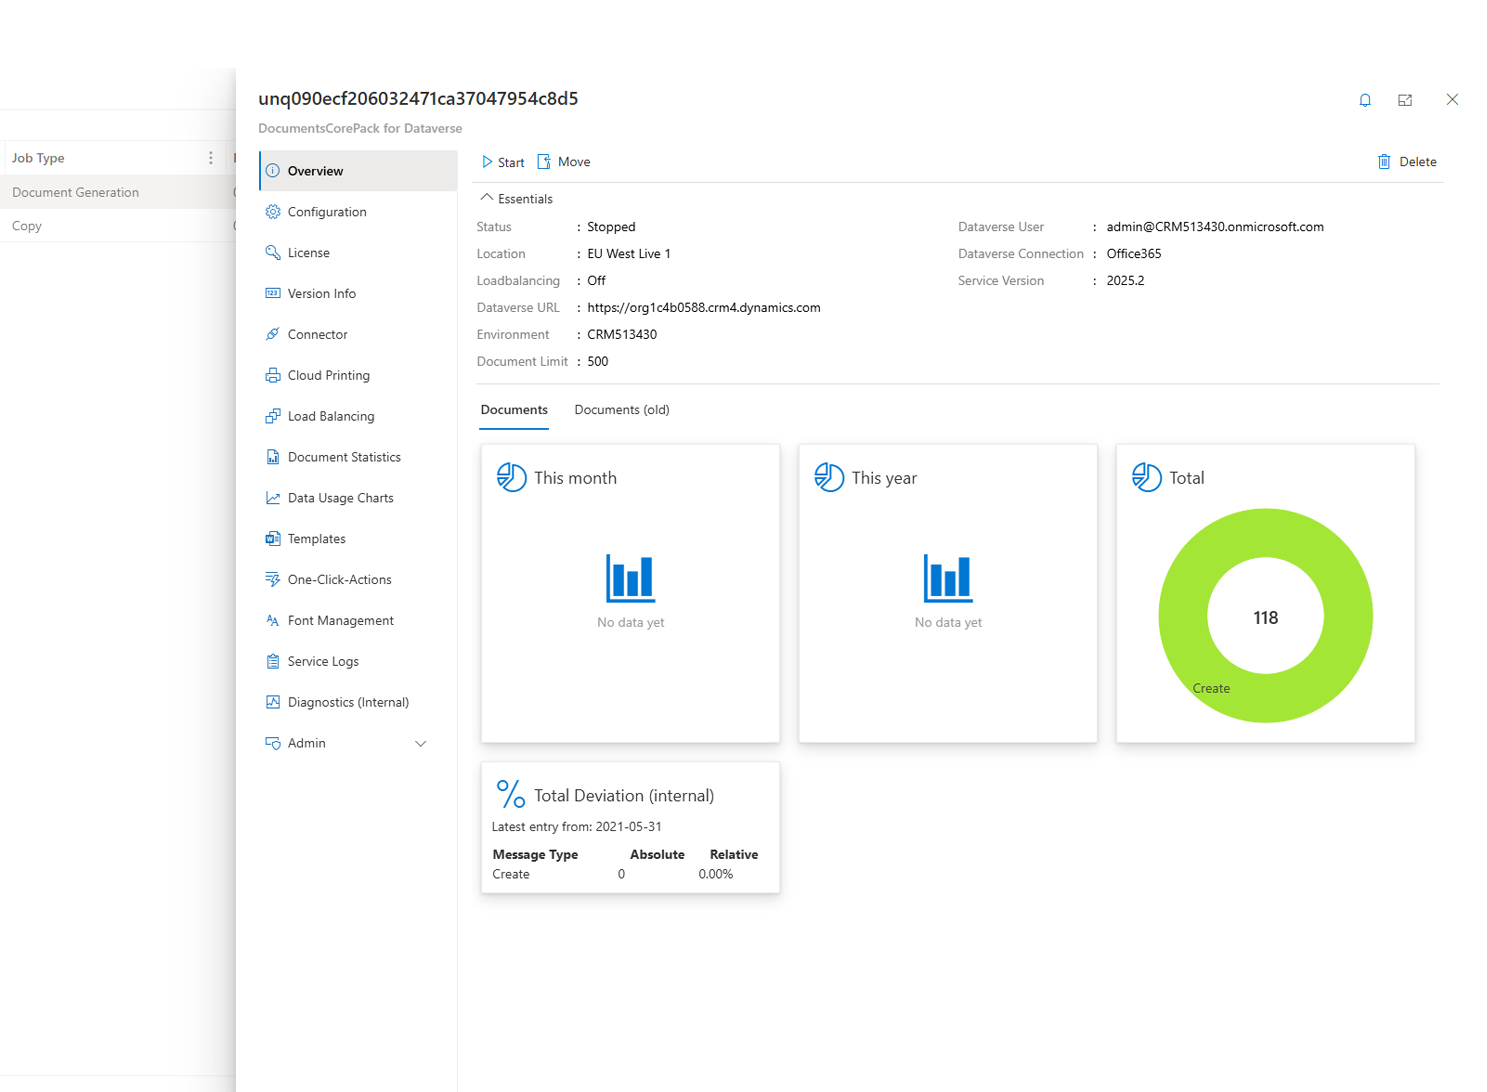
Task: Click the Total pie chart icon
Action: [x=1147, y=477]
